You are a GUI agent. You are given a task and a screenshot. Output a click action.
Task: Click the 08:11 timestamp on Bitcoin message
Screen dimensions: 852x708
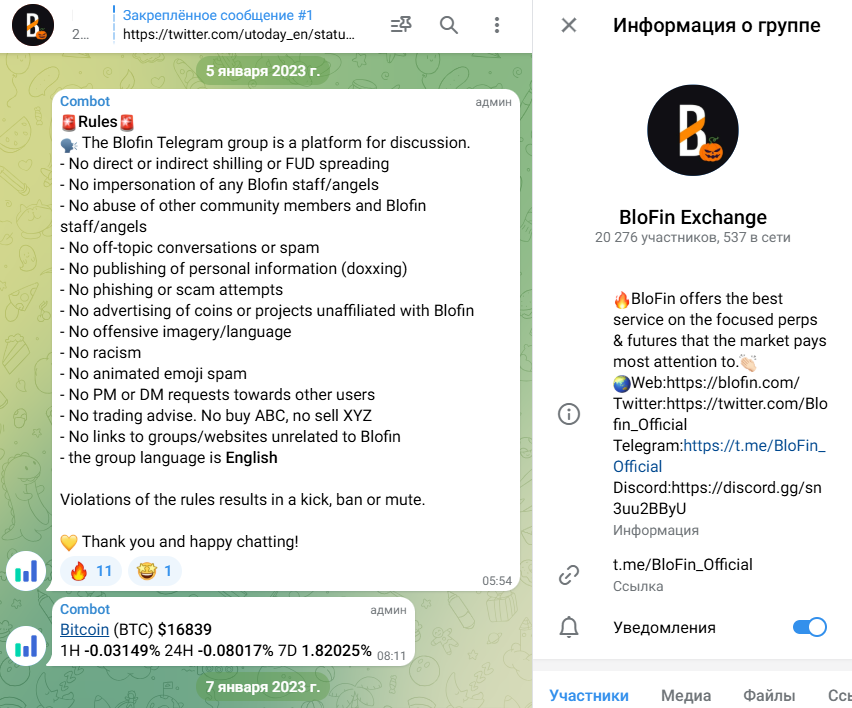pos(391,656)
